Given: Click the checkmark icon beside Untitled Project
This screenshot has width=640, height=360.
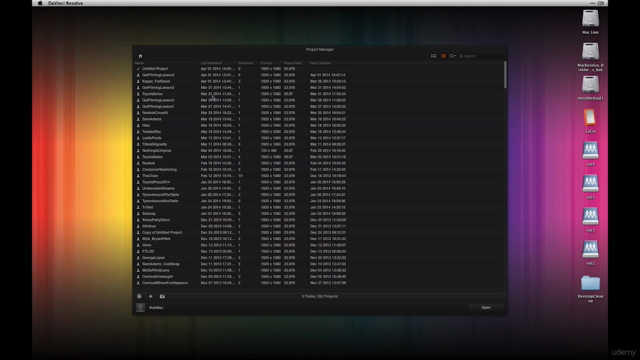Looking at the screenshot, I should [138, 69].
